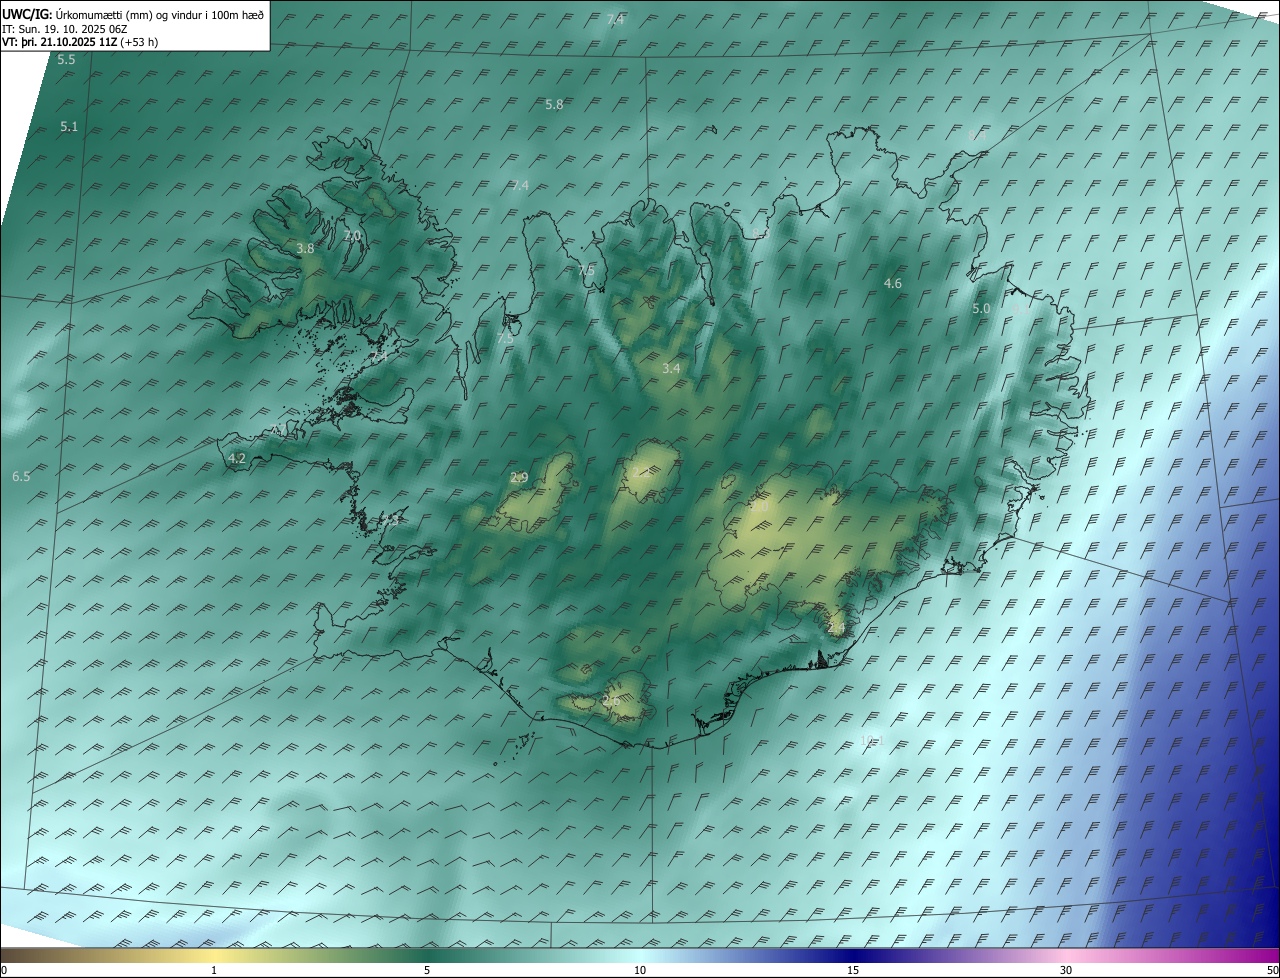Image resolution: width=1280 pixels, height=978 pixels.
Task: Click the 5.5 value label on the map
Action: [x=66, y=60]
